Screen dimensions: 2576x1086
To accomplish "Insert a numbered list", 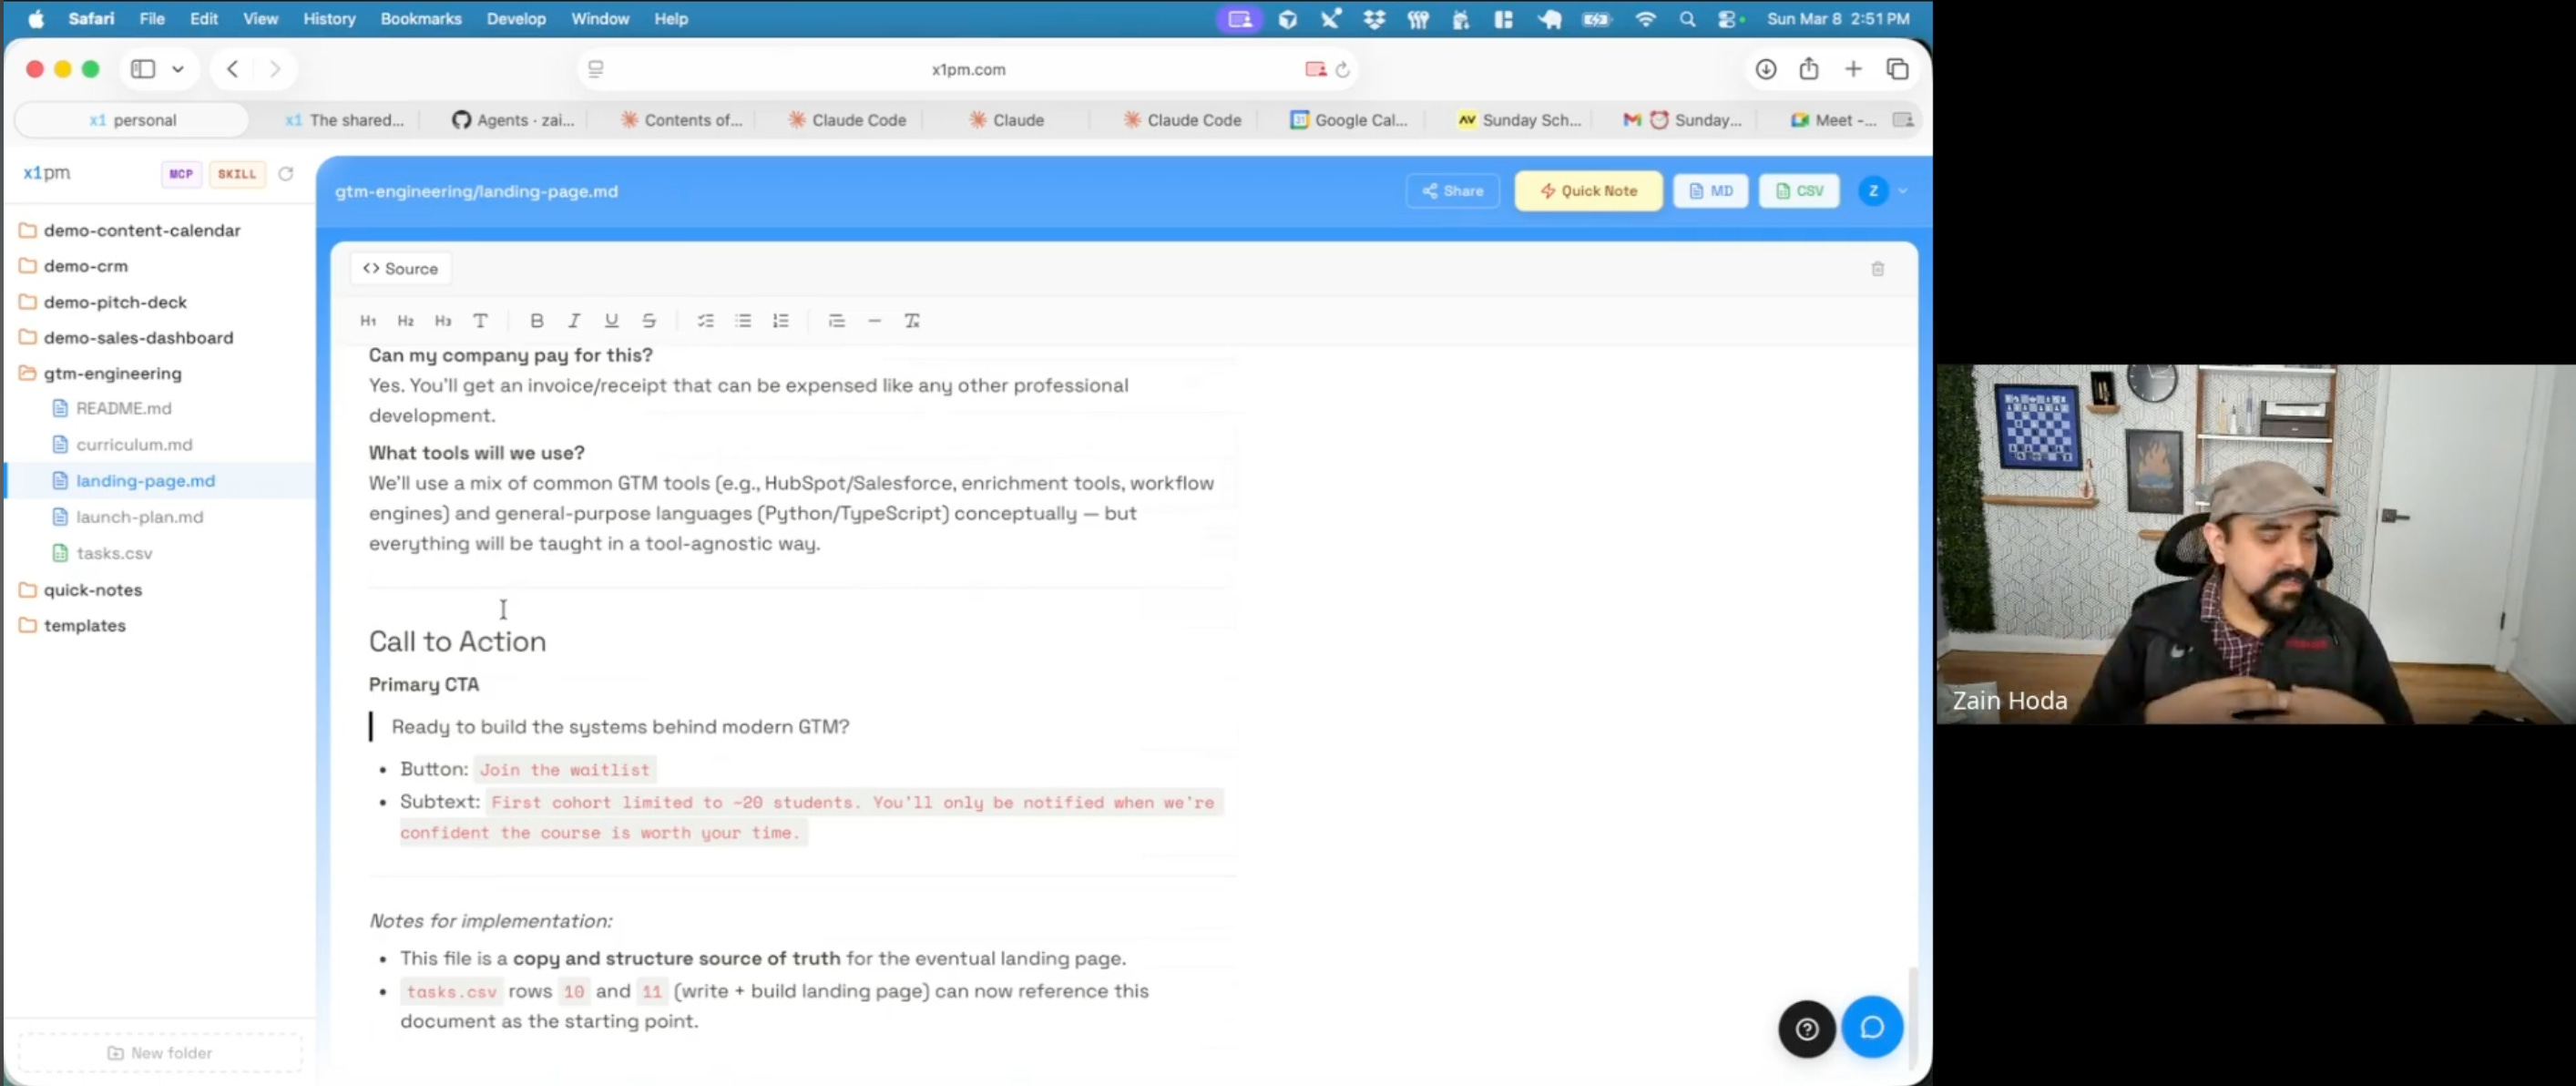I will pos(780,321).
